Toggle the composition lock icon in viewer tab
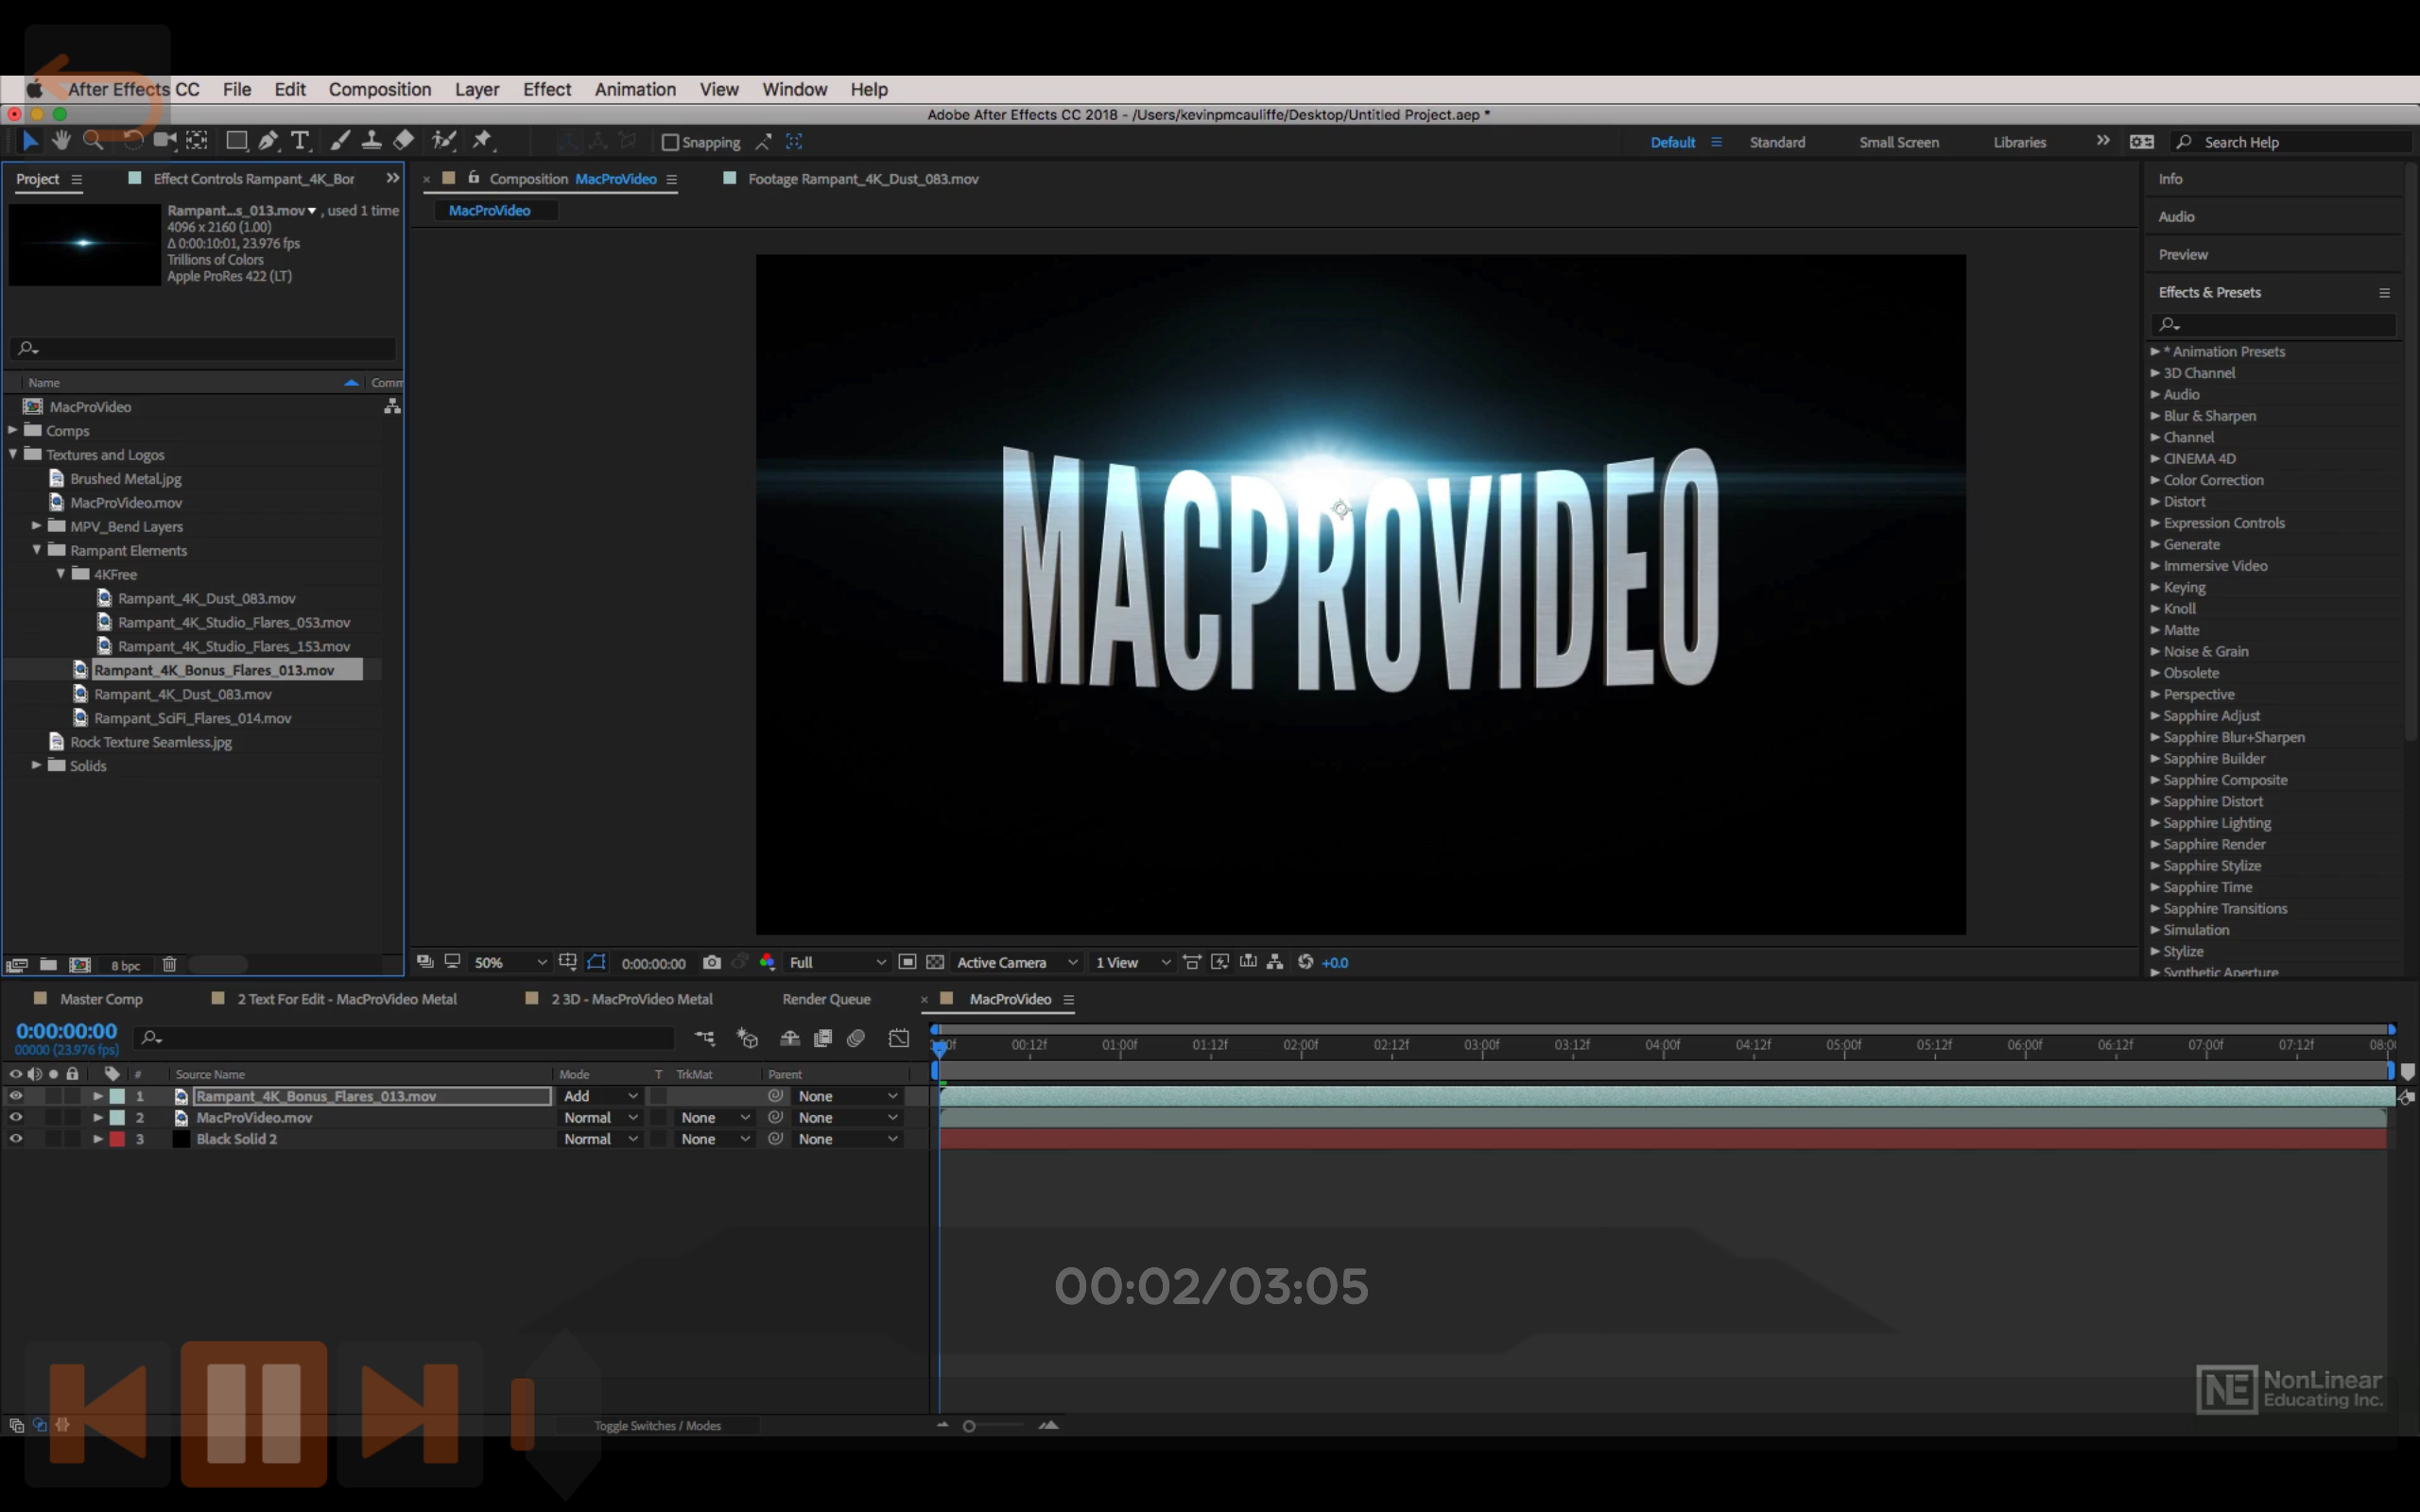 click(x=474, y=178)
